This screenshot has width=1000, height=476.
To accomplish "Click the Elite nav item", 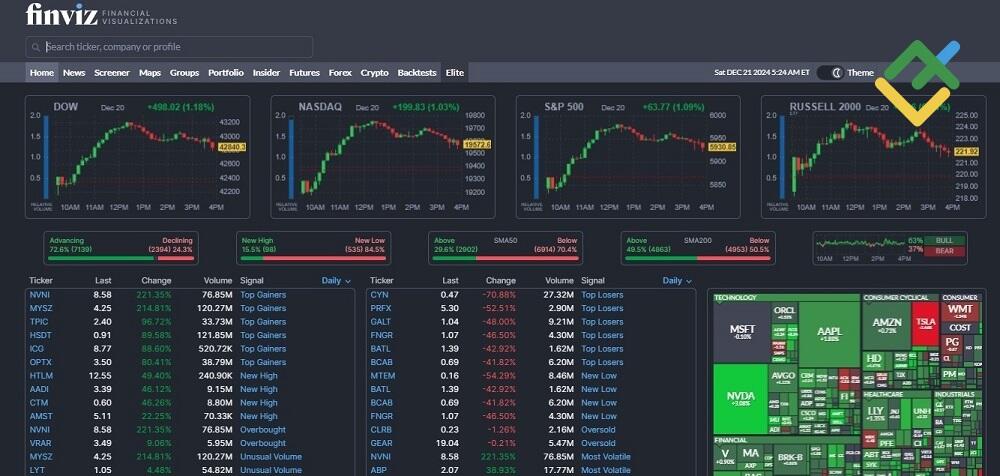I will point(455,73).
